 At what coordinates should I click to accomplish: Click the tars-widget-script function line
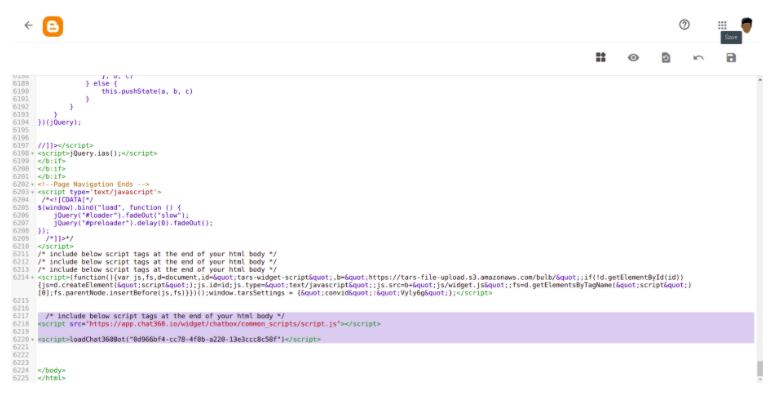364,285
